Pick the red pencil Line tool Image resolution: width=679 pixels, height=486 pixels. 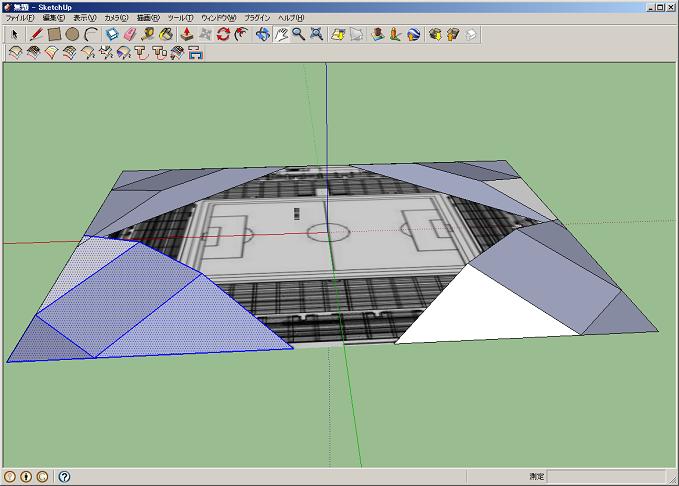coord(36,34)
